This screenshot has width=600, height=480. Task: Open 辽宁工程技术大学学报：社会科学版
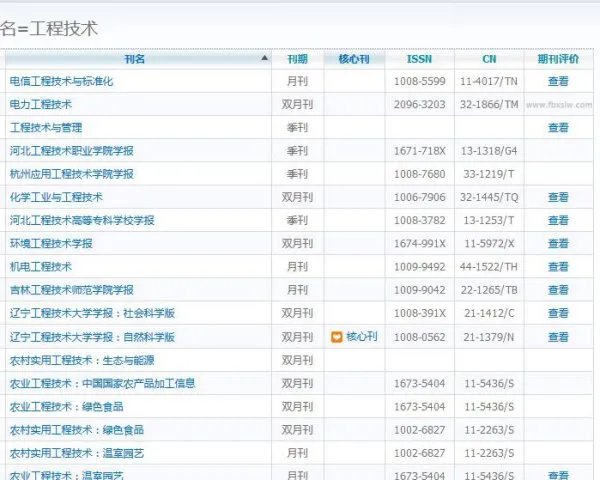coord(92,313)
